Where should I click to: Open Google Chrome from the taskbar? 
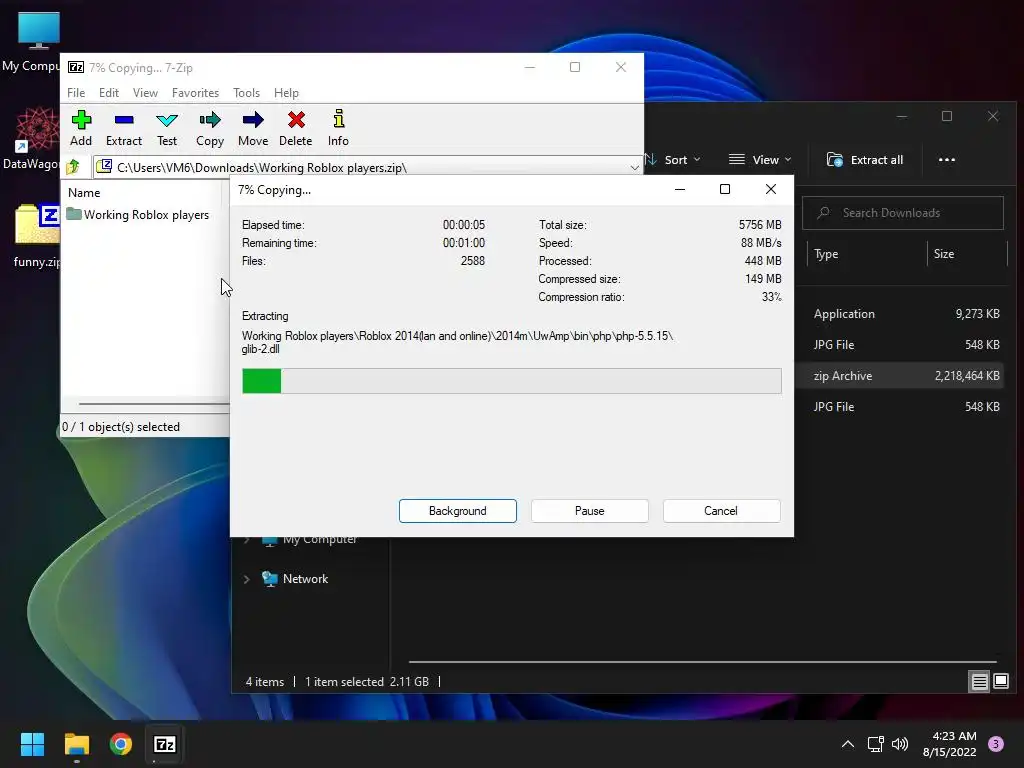pos(121,744)
